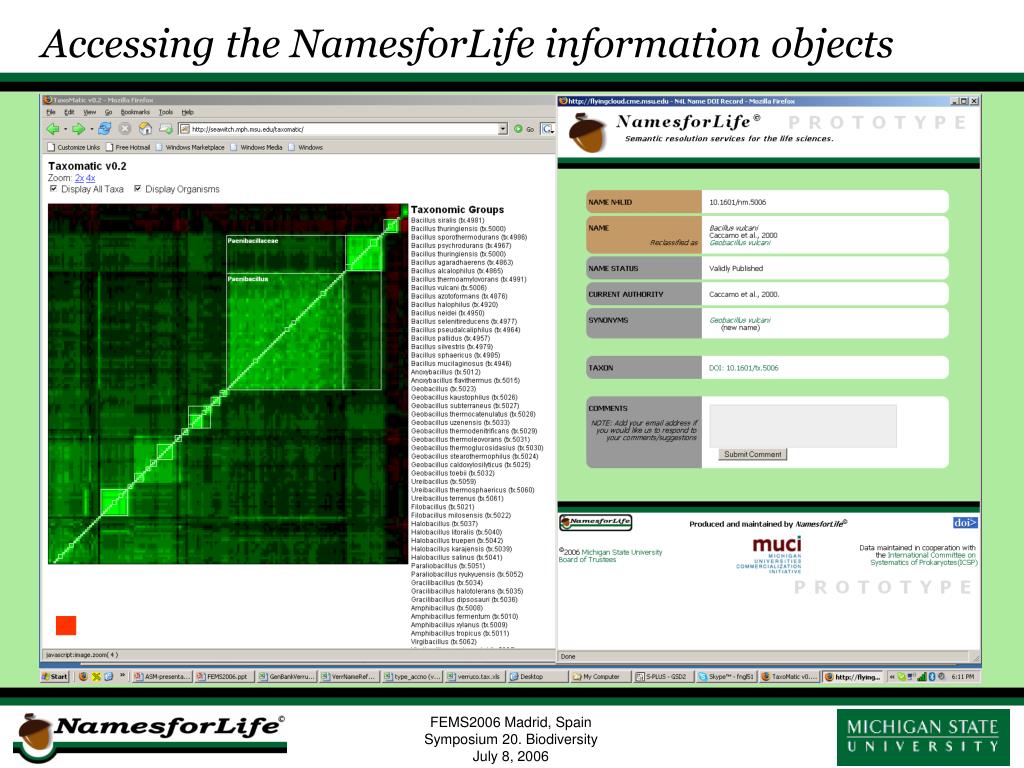Open the File menu
Viewport: 1024px width, 768px height.
(51, 112)
